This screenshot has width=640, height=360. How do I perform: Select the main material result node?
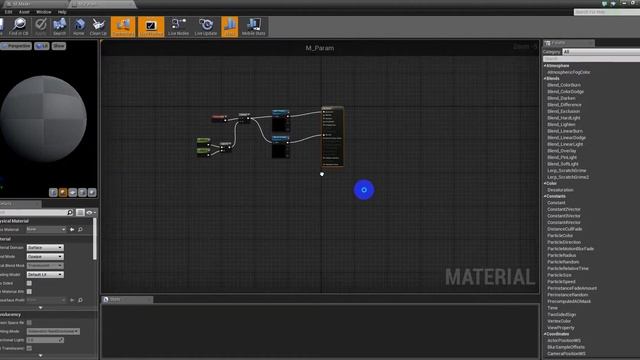[333, 136]
